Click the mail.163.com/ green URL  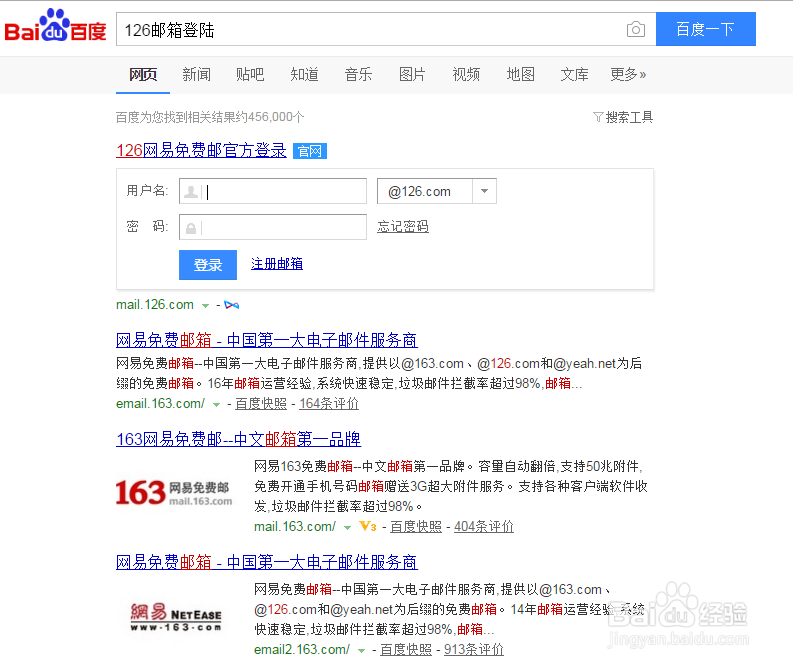pyautogui.click(x=295, y=526)
